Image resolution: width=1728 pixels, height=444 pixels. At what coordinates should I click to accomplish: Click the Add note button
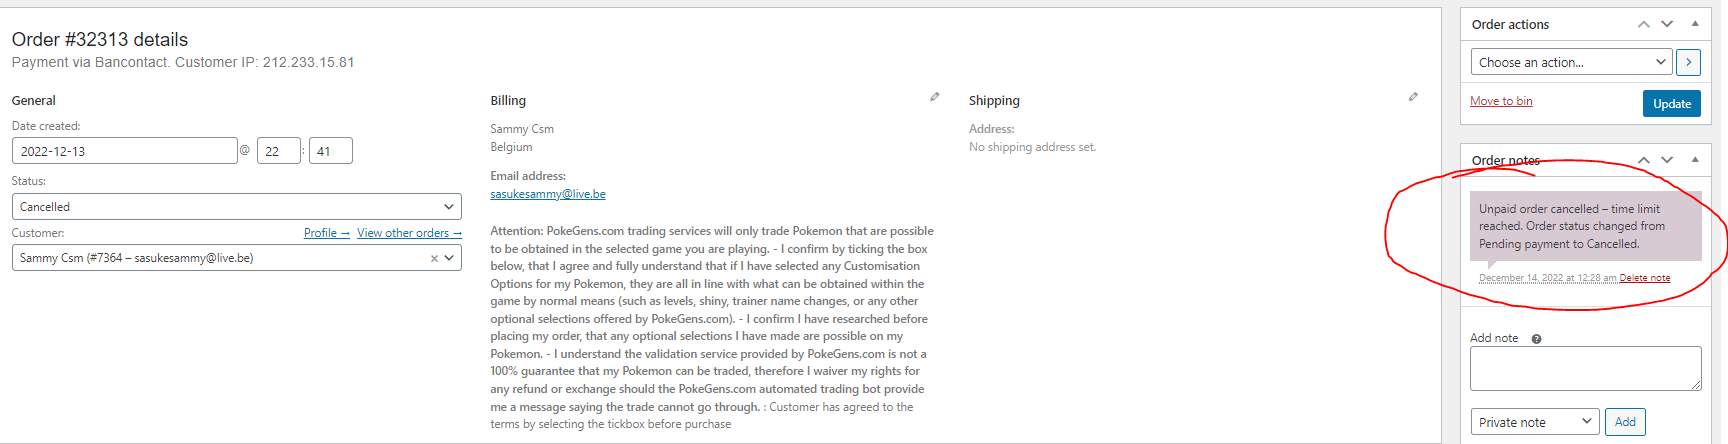(1625, 422)
